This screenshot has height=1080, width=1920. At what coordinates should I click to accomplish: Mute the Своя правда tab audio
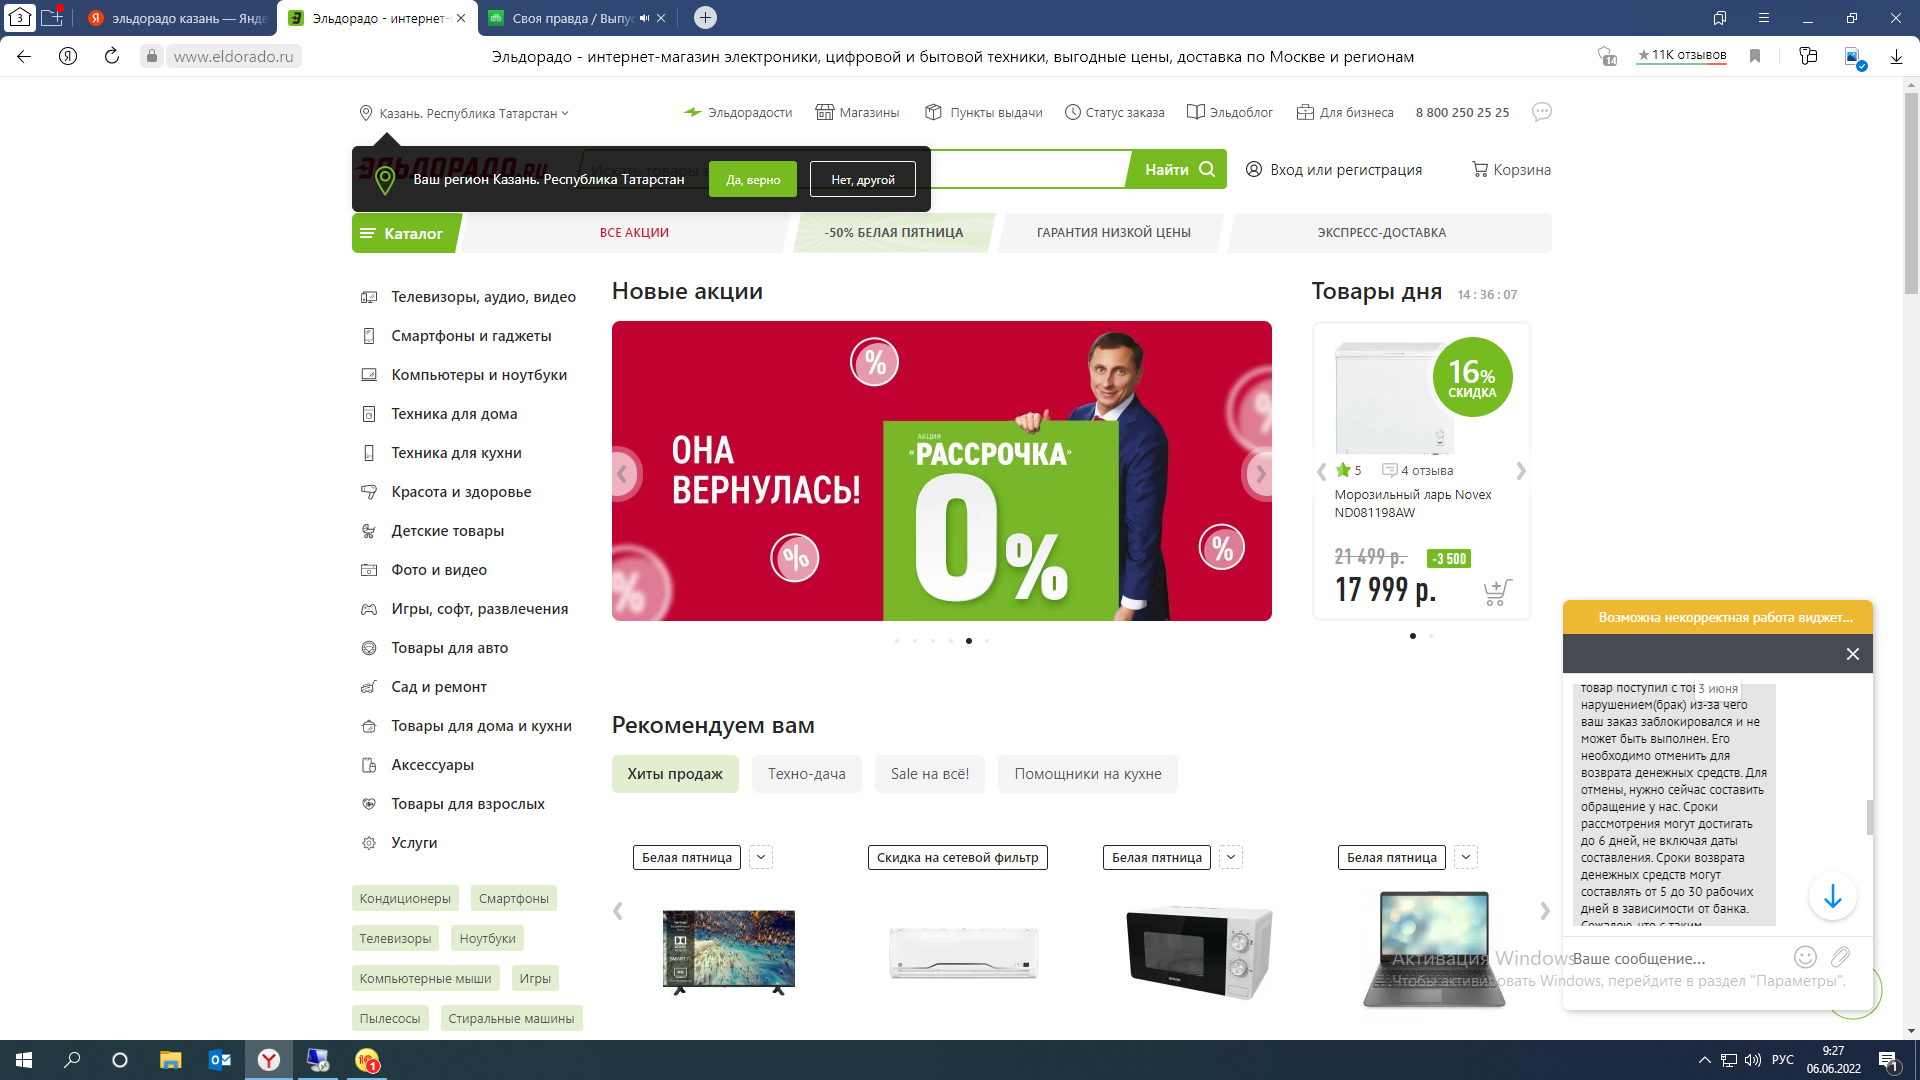[644, 18]
